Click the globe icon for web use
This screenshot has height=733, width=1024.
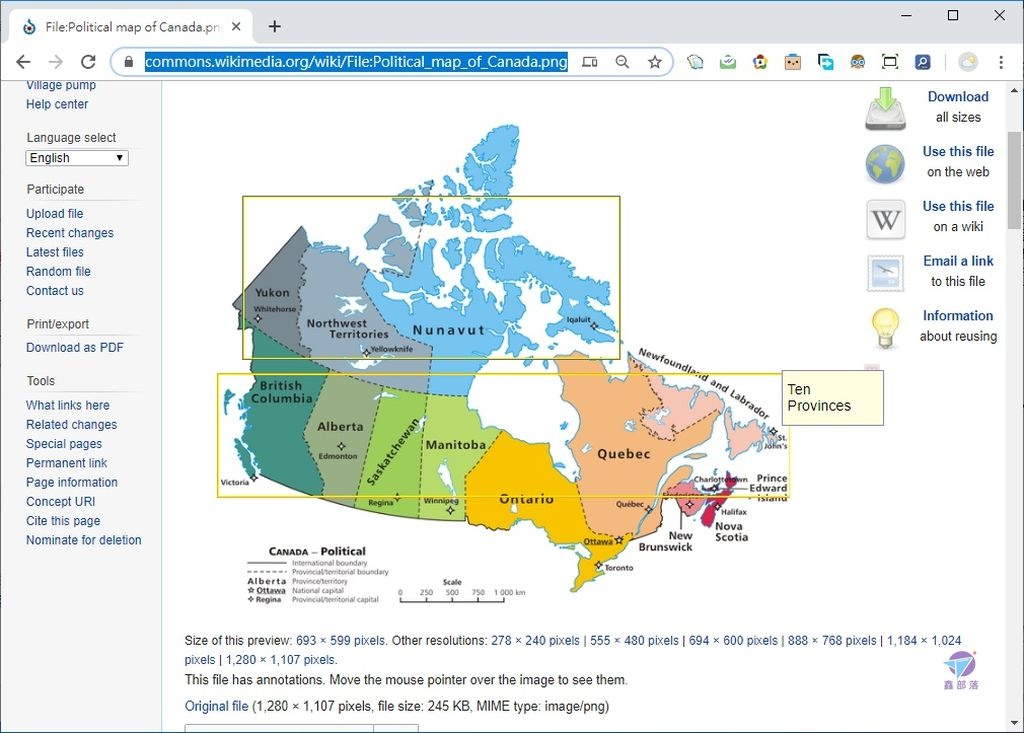886,163
